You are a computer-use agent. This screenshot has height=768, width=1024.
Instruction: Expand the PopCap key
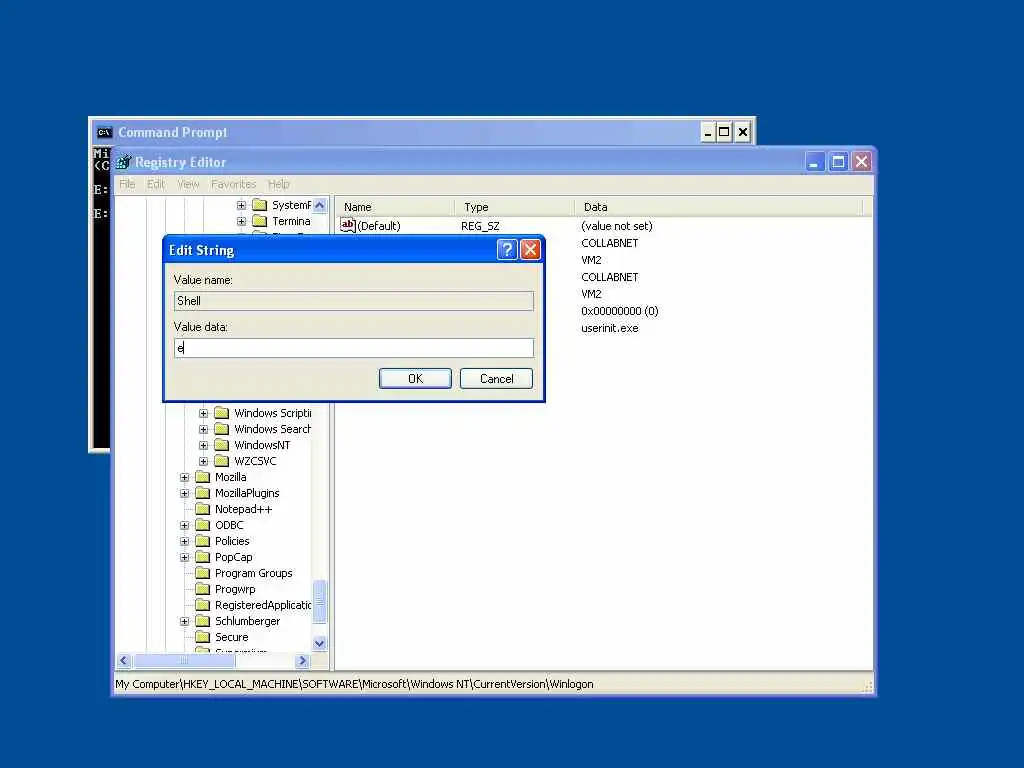[x=184, y=557]
